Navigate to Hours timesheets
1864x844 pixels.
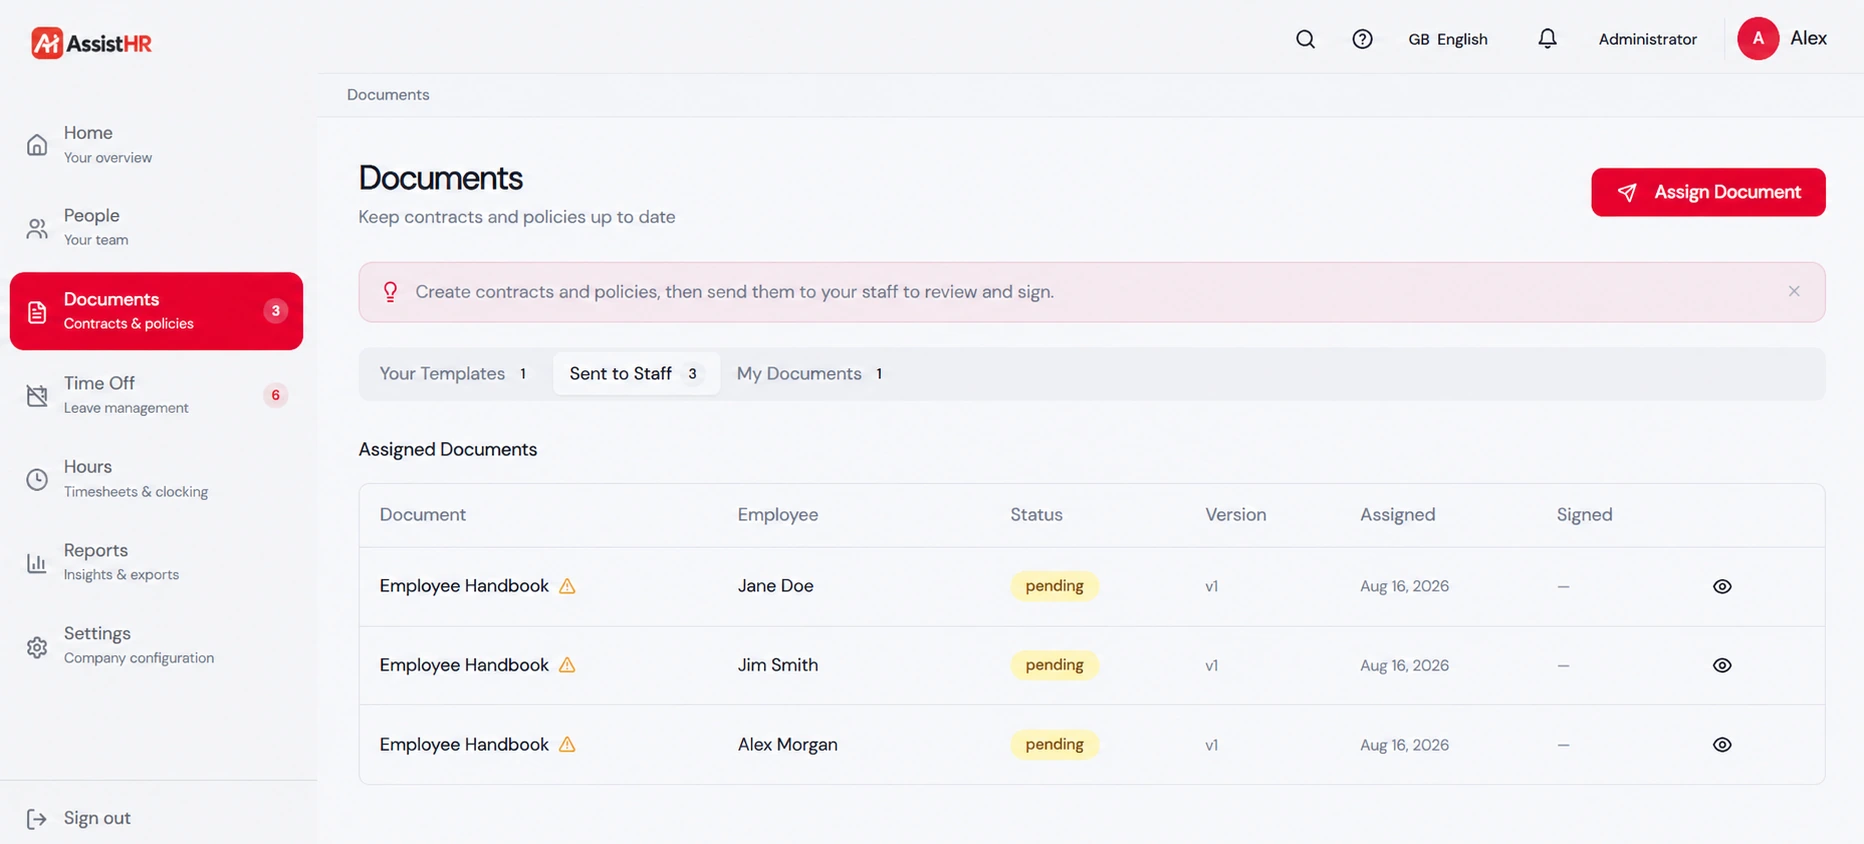[x=156, y=479]
